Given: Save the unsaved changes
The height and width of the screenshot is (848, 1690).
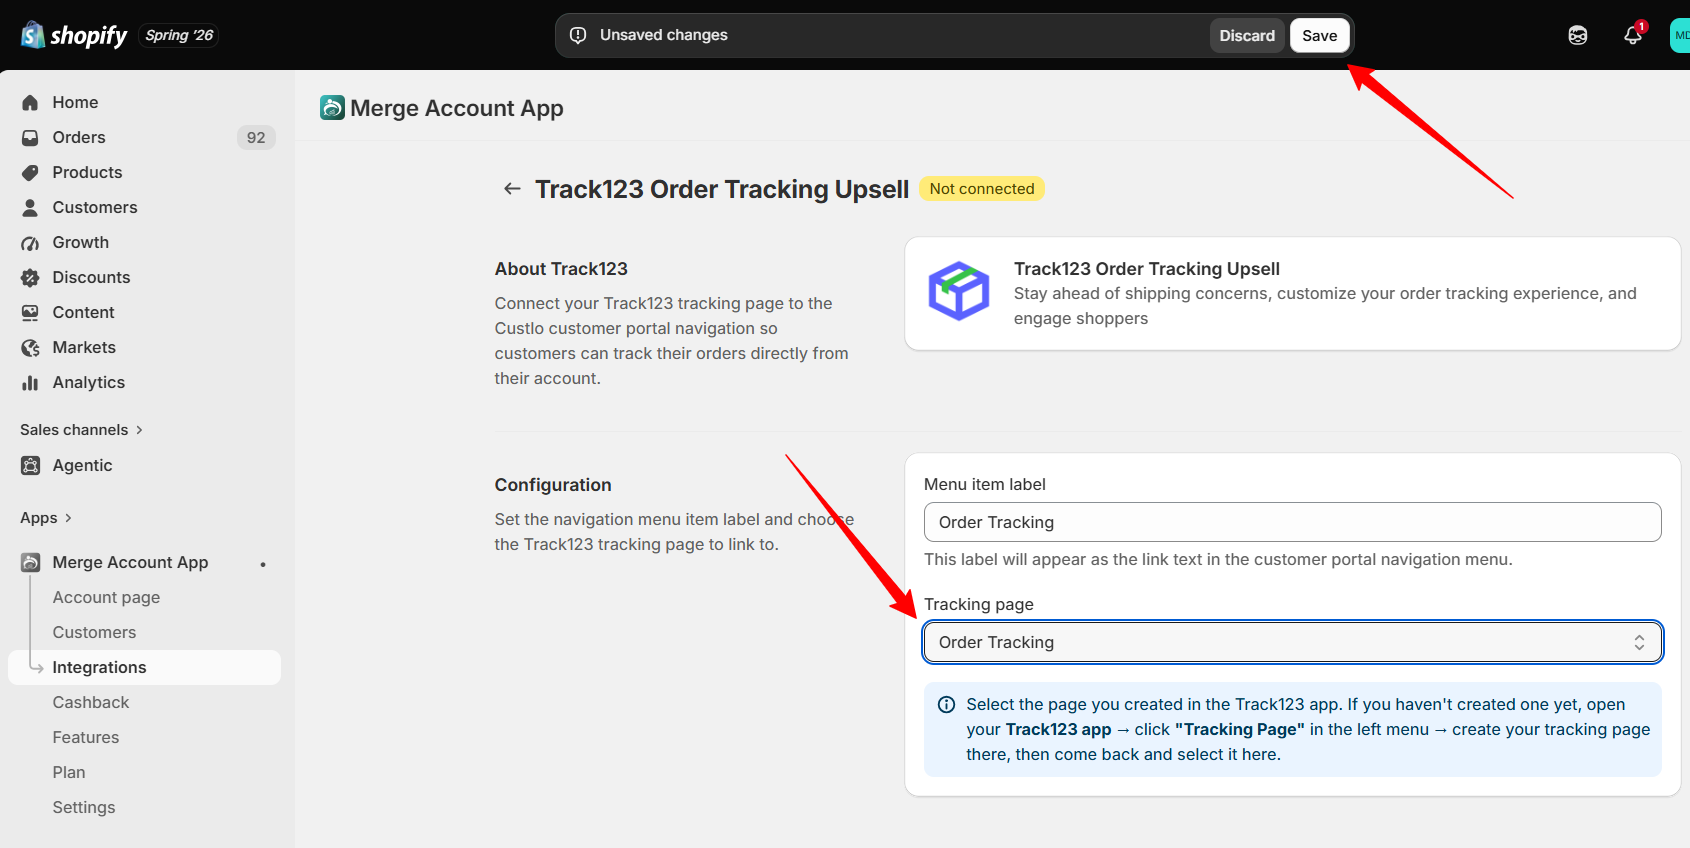Looking at the screenshot, I should click(1320, 35).
